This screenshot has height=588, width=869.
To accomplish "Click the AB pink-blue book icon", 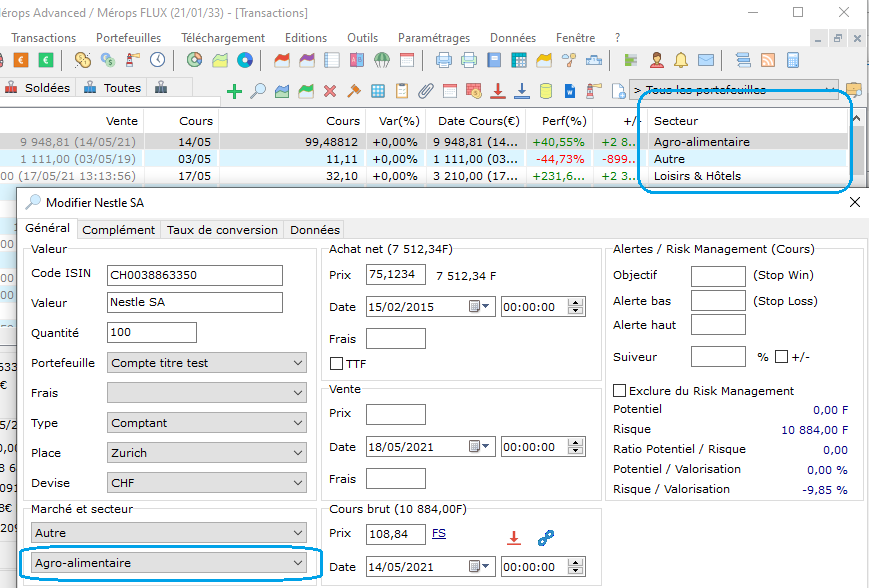I will tap(357, 60).
